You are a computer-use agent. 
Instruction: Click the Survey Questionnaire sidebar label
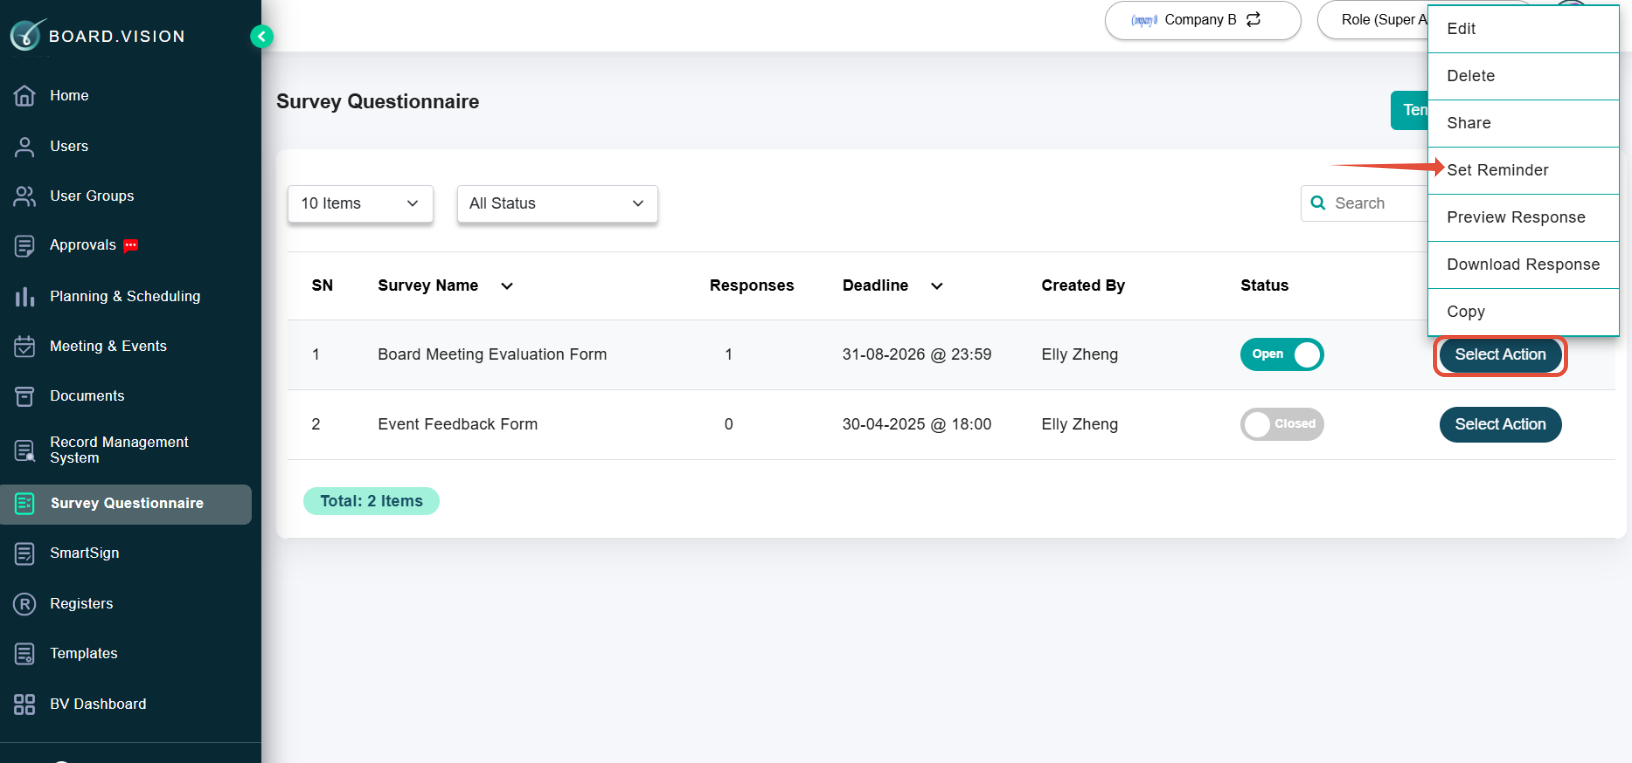(127, 503)
